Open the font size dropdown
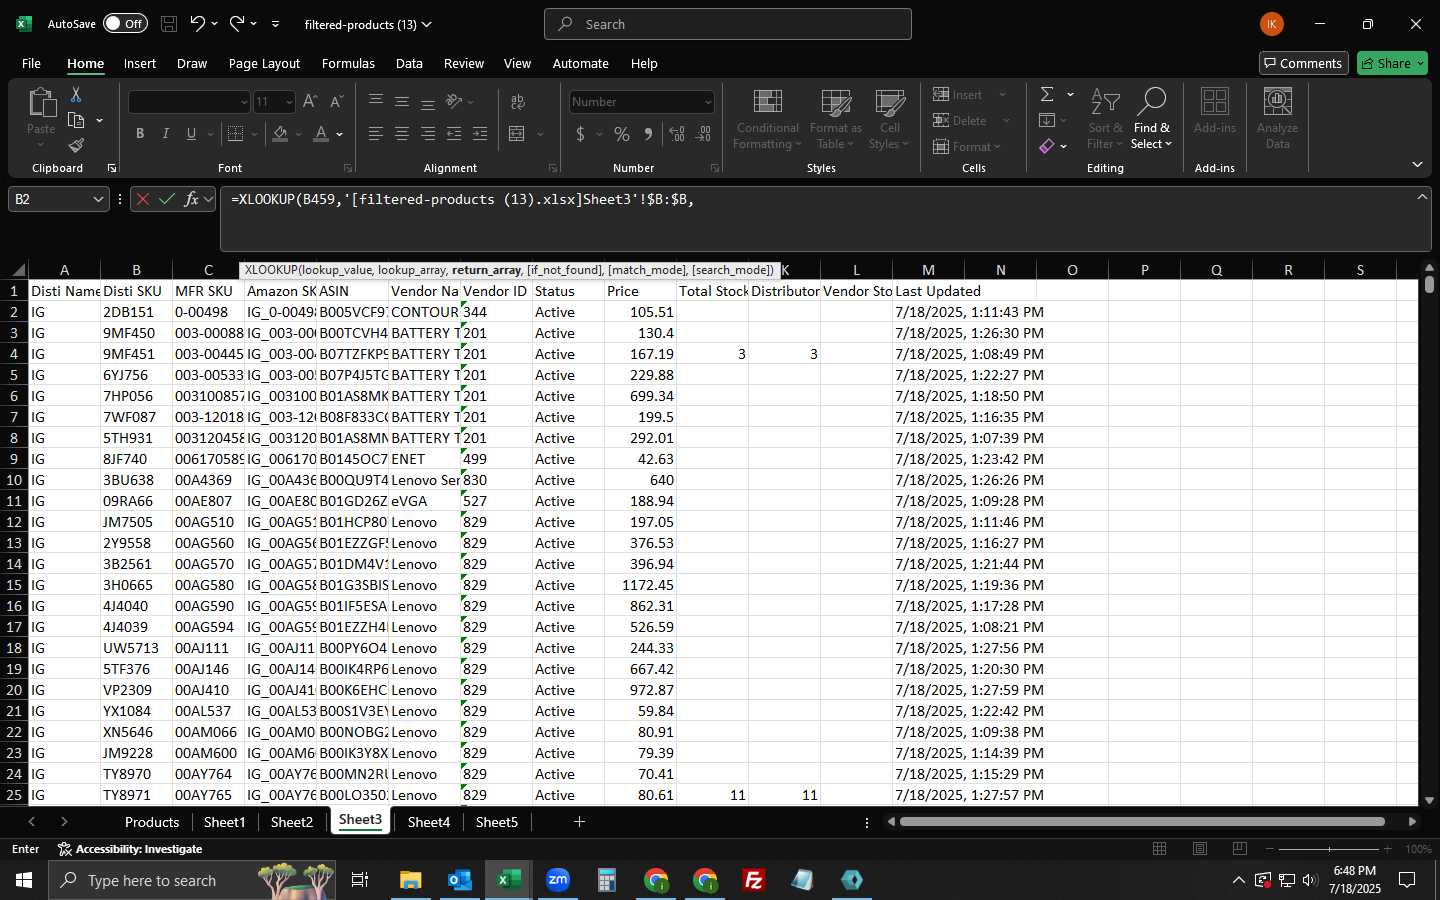 click(x=289, y=102)
